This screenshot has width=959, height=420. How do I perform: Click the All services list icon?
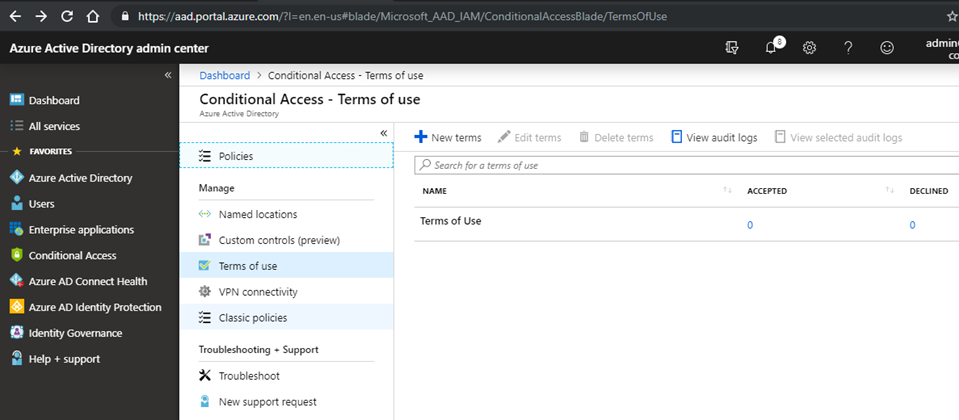point(17,126)
